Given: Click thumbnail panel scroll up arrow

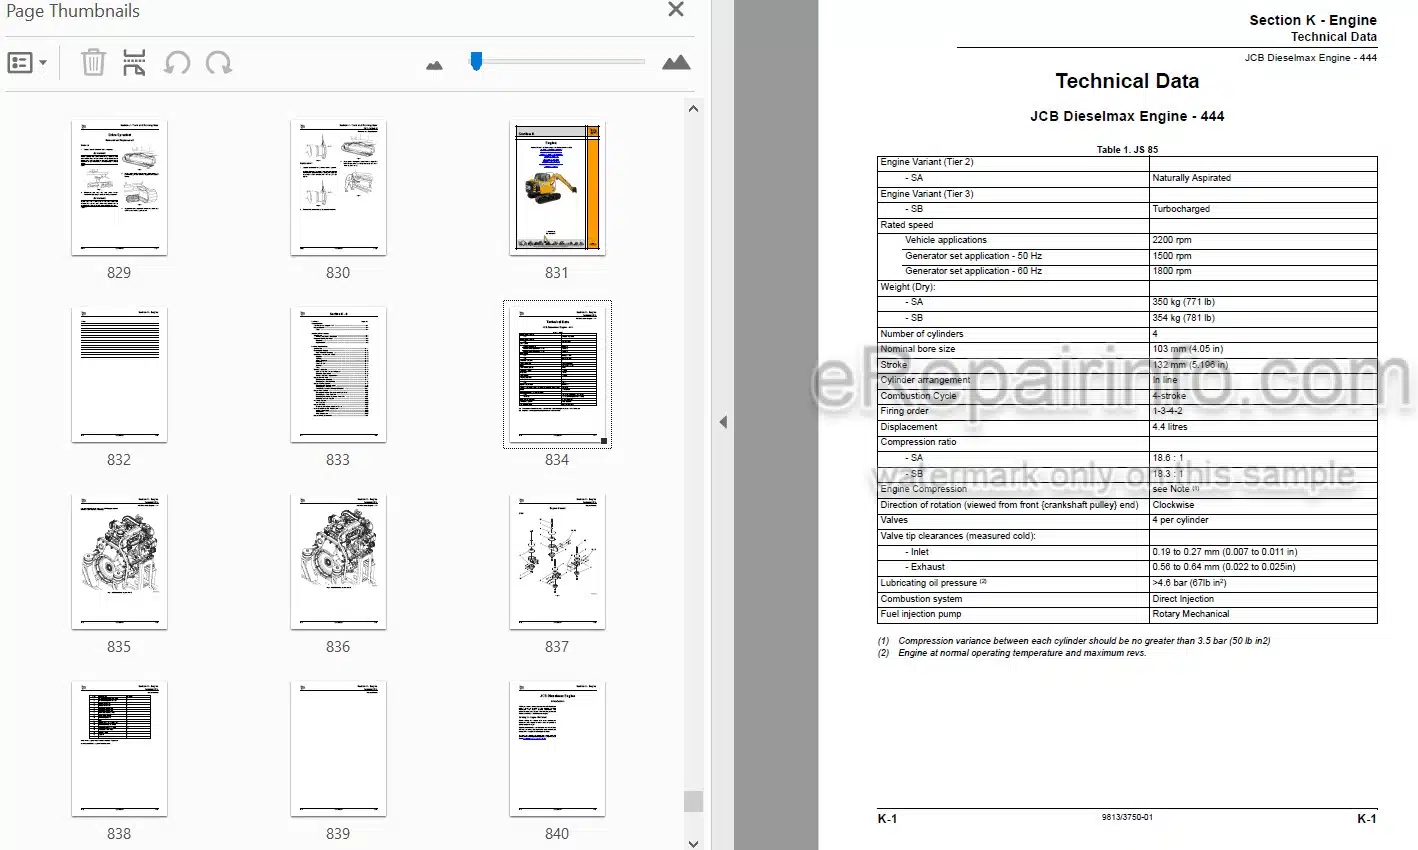Looking at the screenshot, I should click(693, 108).
